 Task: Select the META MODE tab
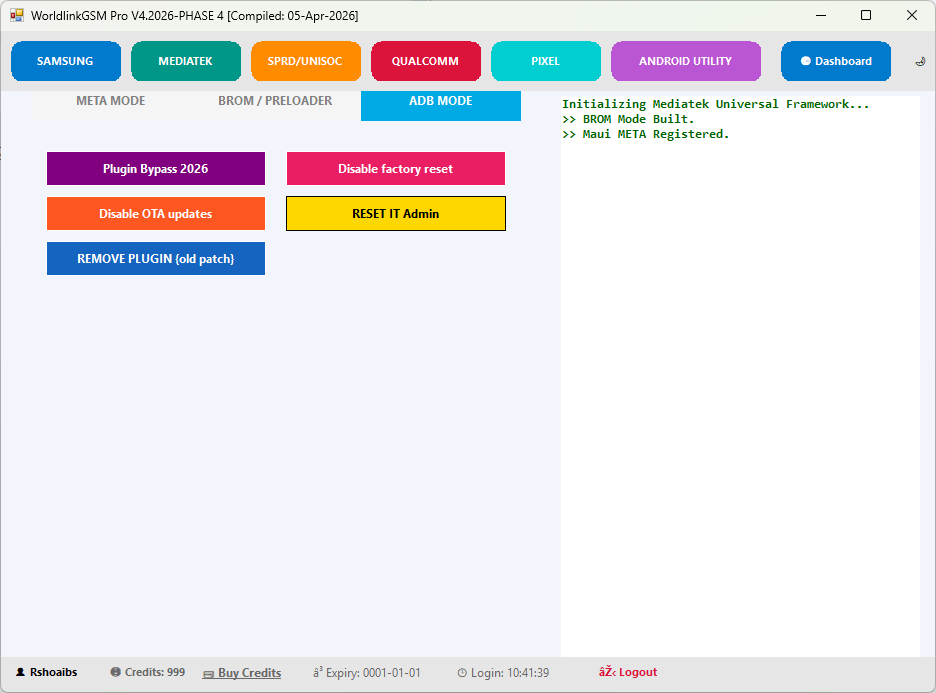point(111,101)
